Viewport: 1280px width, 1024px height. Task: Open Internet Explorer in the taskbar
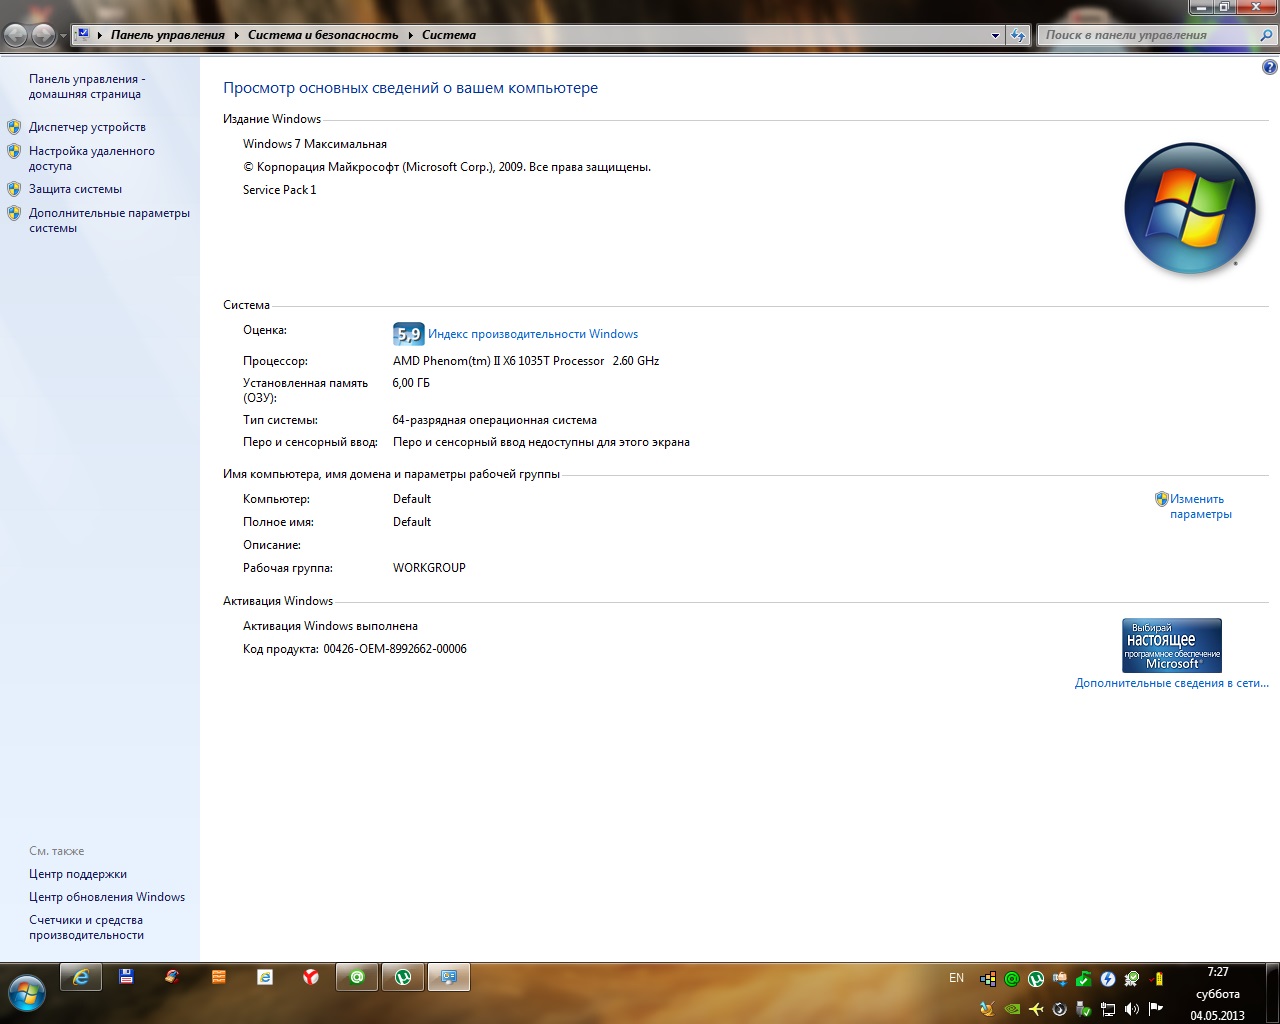[81, 977]
